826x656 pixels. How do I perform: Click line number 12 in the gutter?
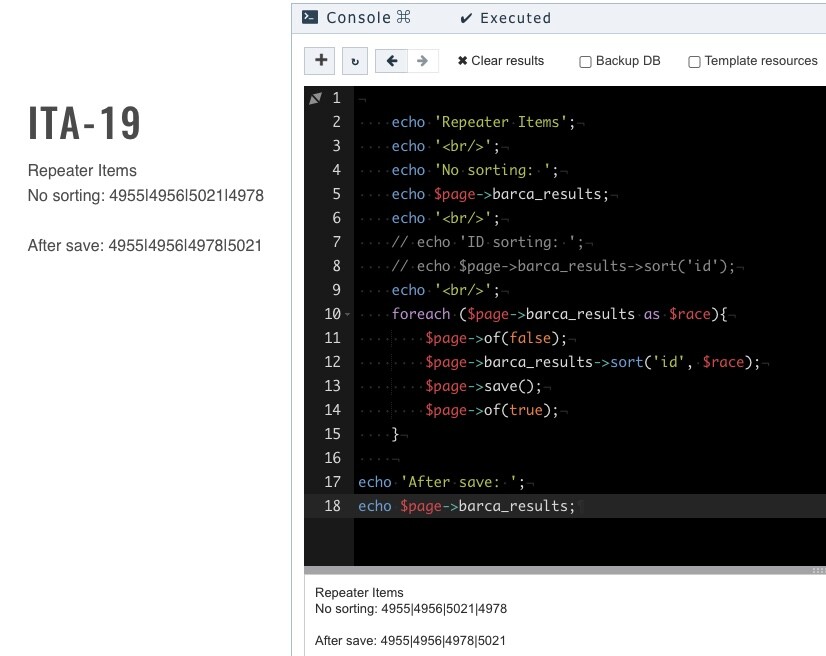coord(332,362)
